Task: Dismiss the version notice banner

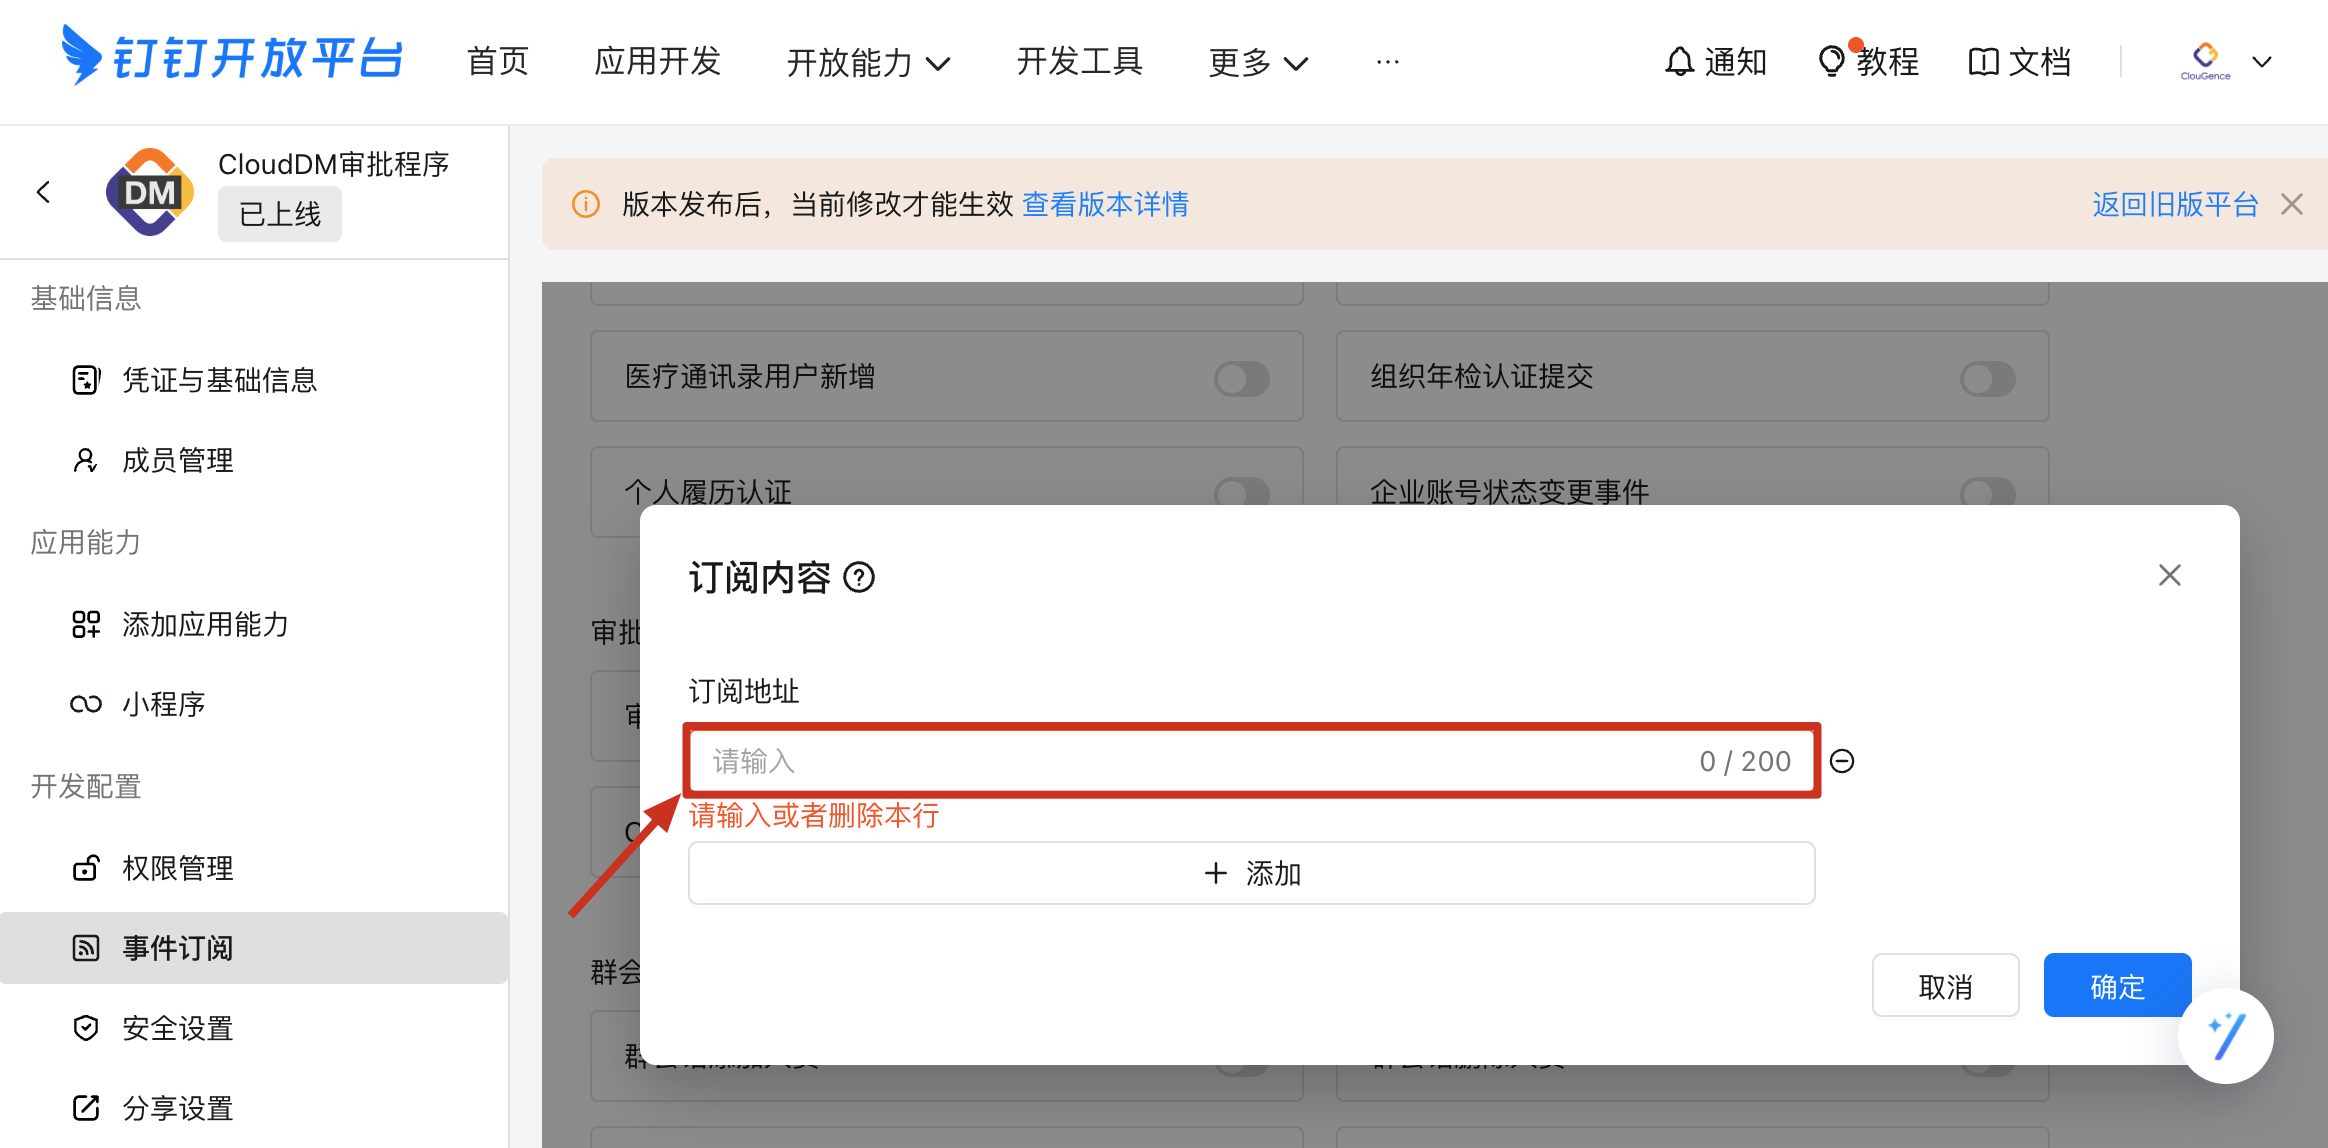Action: (2292, 205)
